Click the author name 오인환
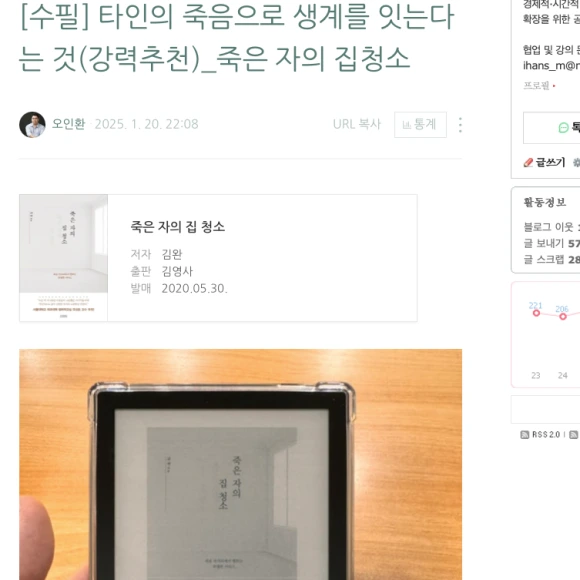580x580 pixels. pos(68,124)
